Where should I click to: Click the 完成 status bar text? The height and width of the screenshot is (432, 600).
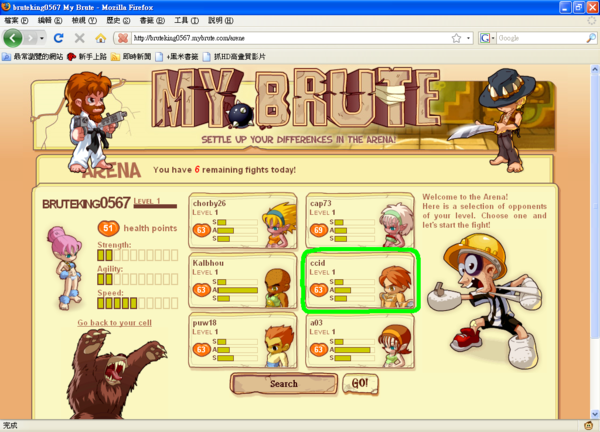[10, 425]
